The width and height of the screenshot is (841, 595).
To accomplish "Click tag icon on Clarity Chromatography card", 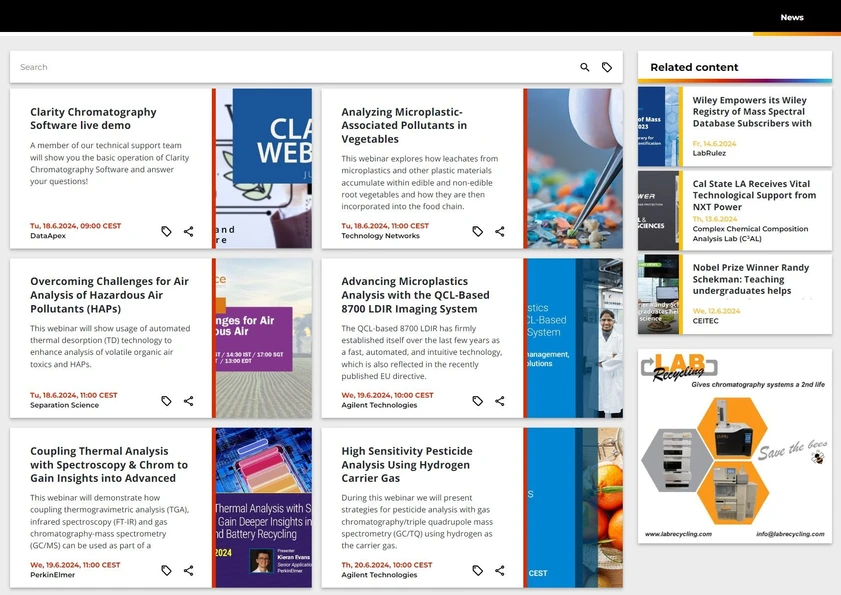I will tap(166, 231).
